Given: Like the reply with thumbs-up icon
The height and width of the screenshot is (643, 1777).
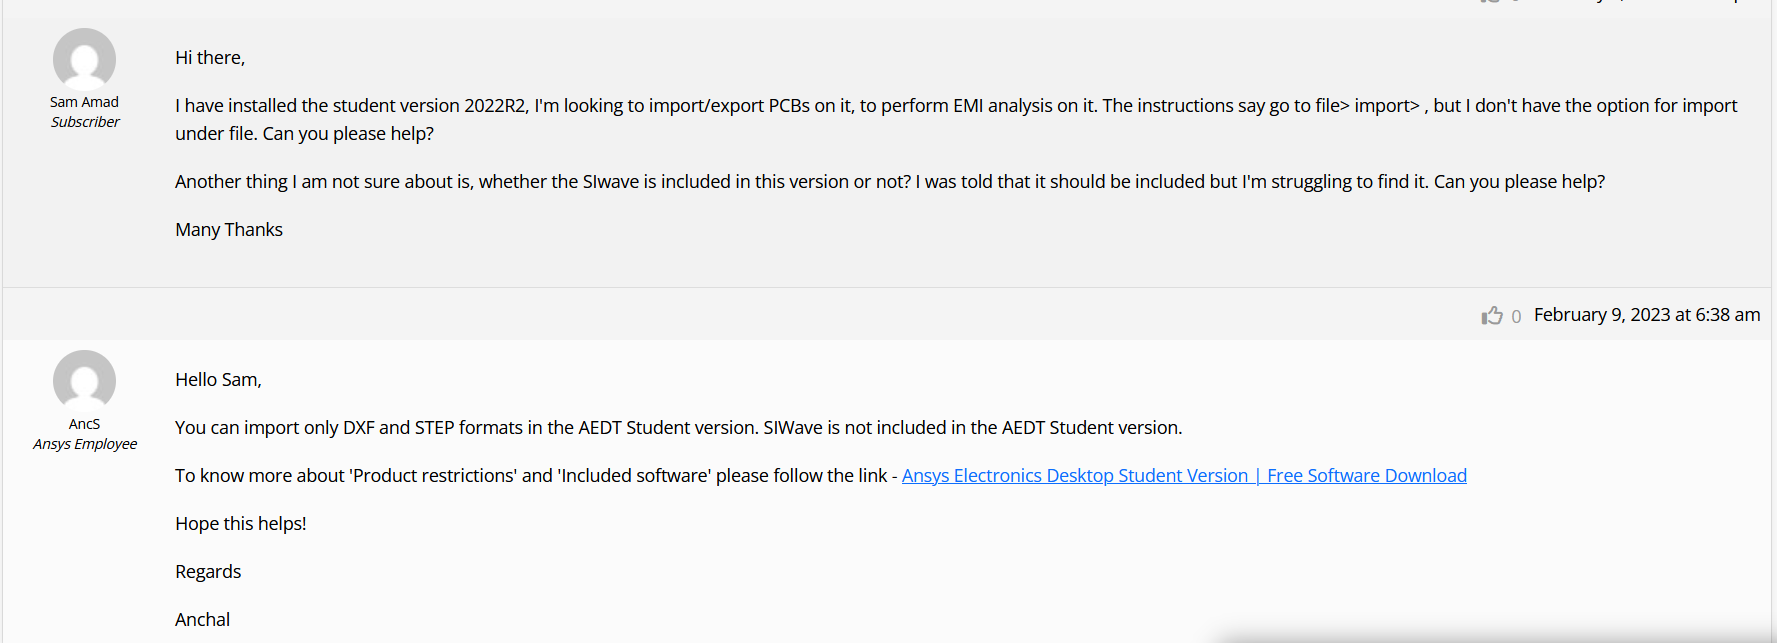Looking at the screenshot, I should tap(1492, 315).
